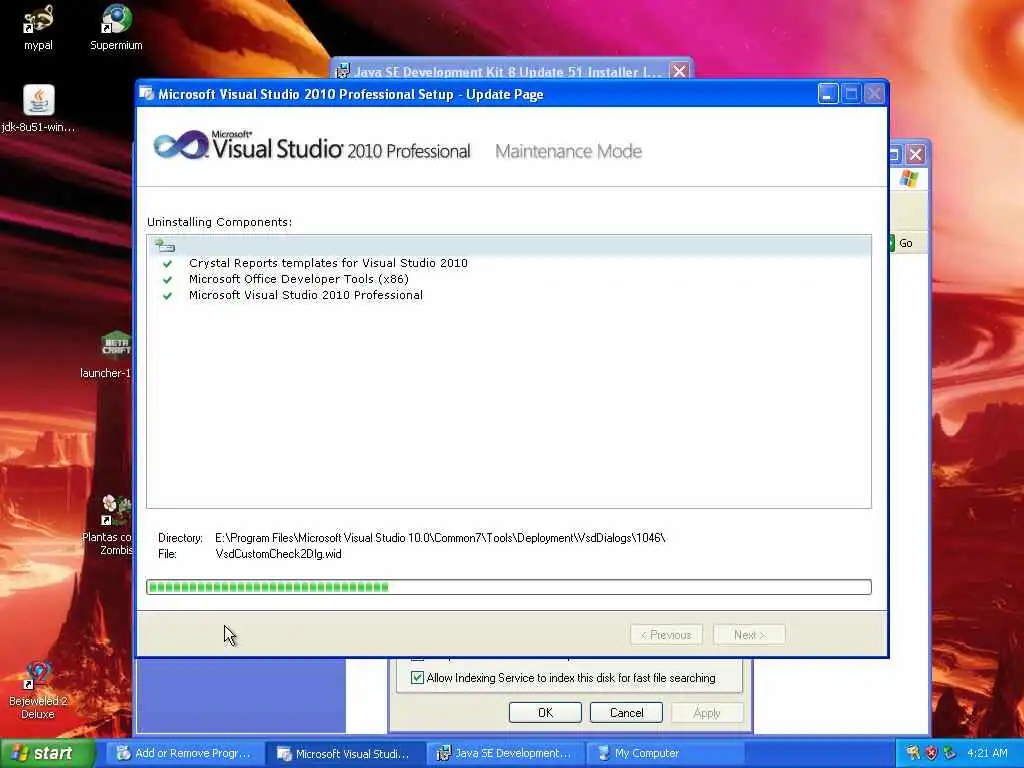
Task: Open the BetaCraft launcher desktop icon
Action: pyautogui.click(x=116, y=355)
